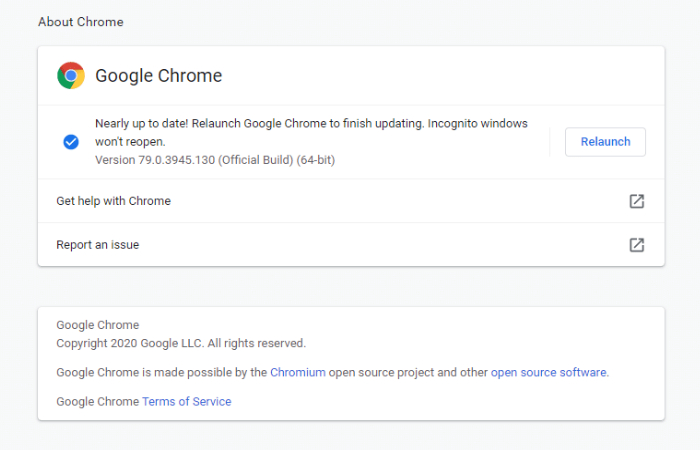Click the Relaunch button
Image resolution: width=700 pixels, height=450 pixels.
605,142
